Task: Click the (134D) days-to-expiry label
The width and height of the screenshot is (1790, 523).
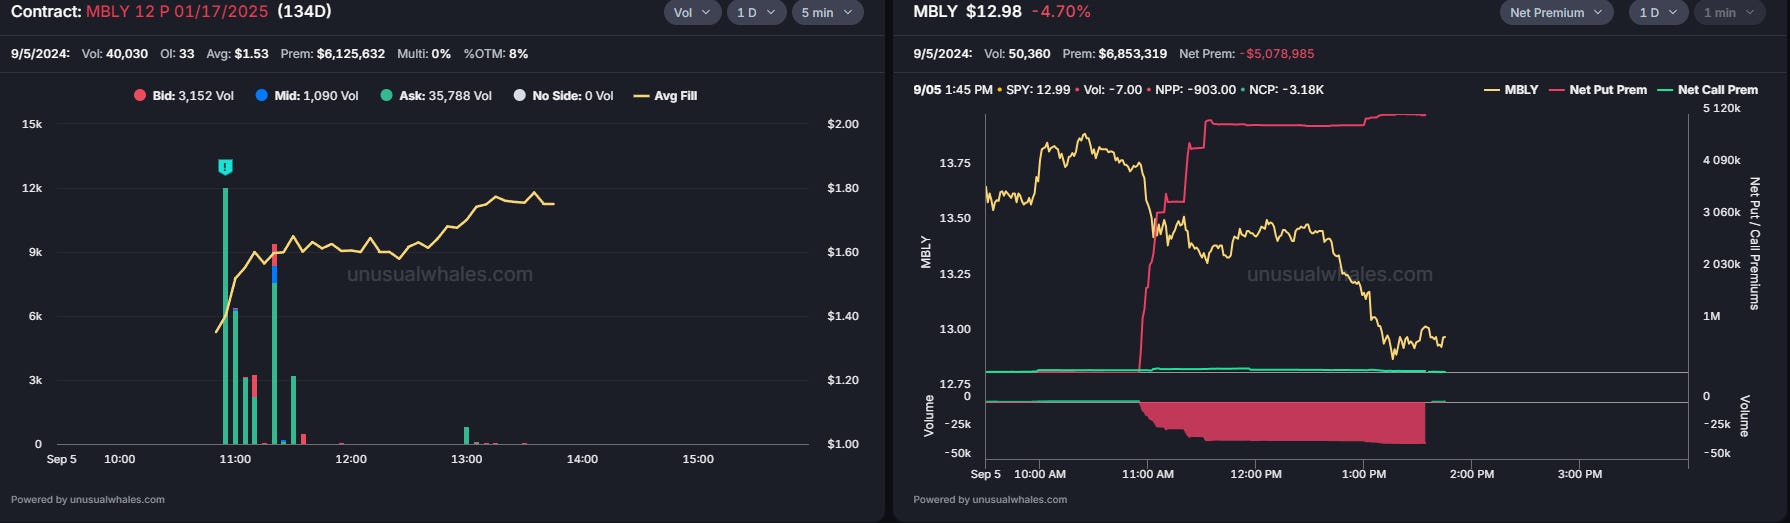Action: [x=304, y=12]
